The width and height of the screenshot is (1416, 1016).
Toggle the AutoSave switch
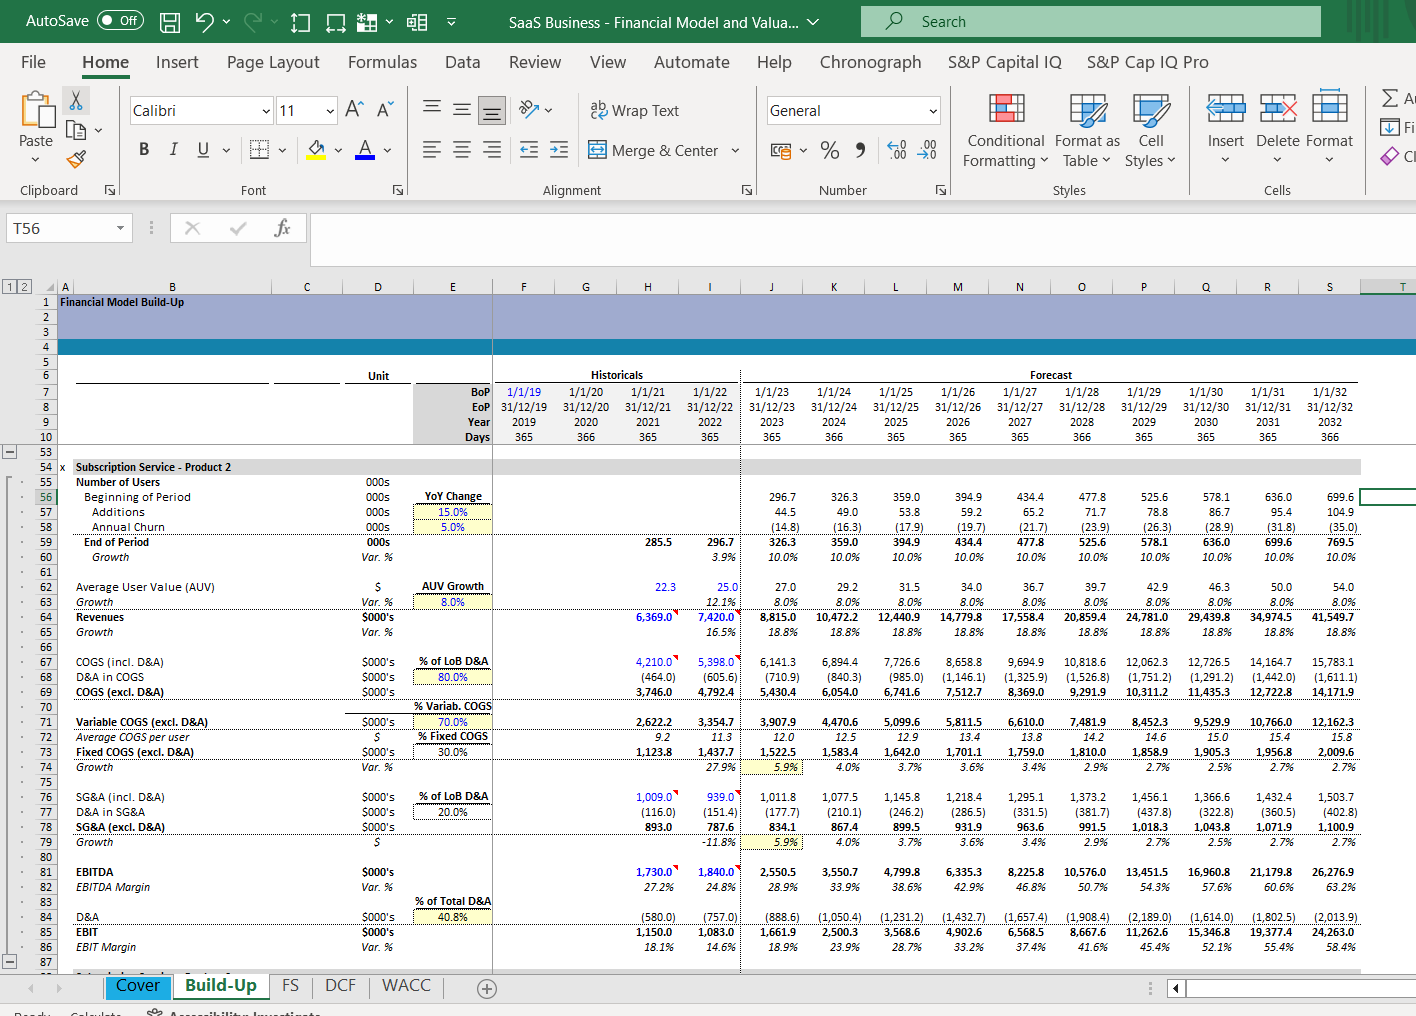(120, 21)
